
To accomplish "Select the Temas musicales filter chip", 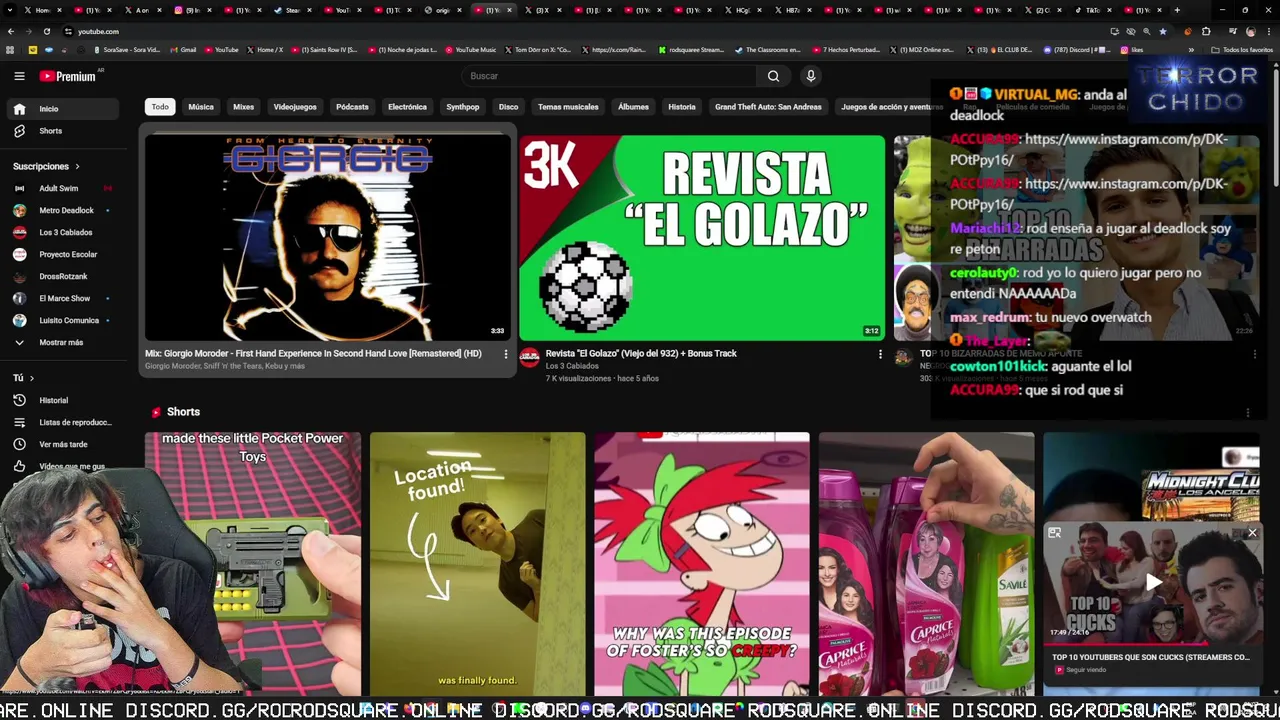I will click(x=568, y=107).
